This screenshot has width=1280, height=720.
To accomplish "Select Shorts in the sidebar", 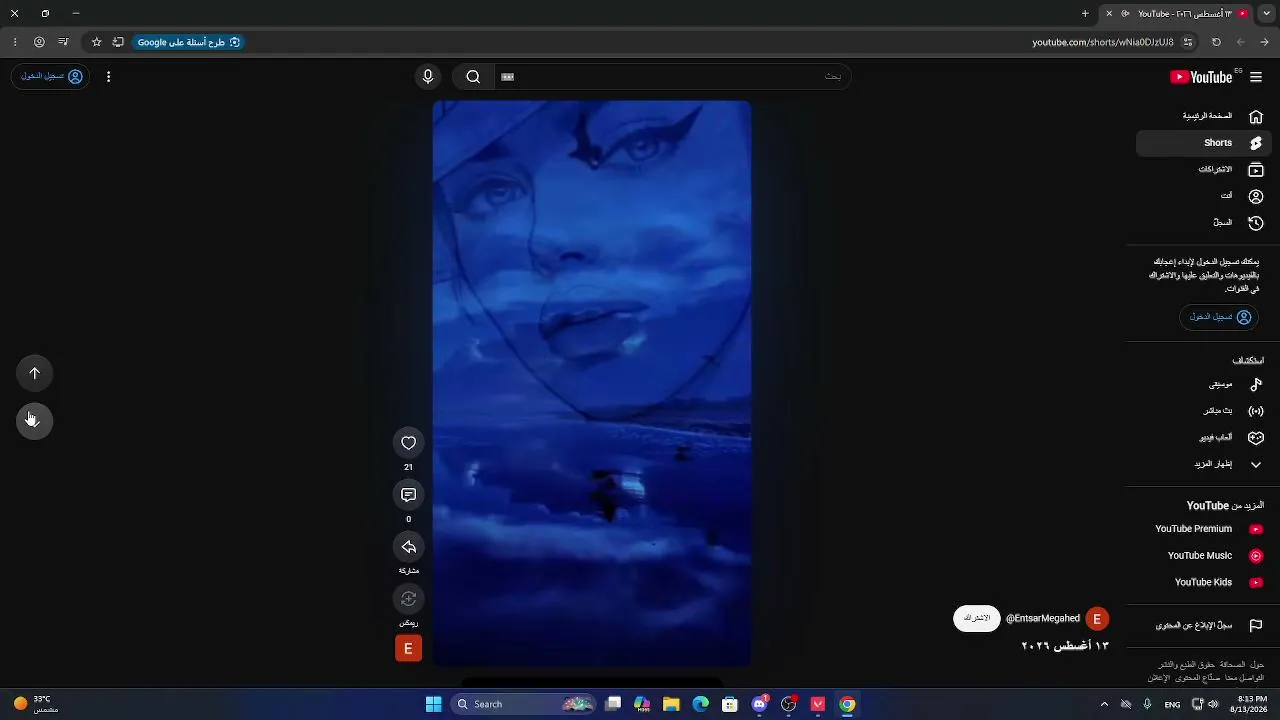I will point(1204,143).
